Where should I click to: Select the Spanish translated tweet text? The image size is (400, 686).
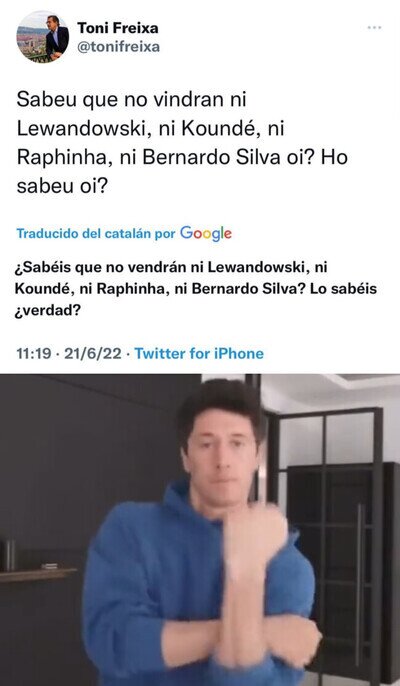pos(196,289)
